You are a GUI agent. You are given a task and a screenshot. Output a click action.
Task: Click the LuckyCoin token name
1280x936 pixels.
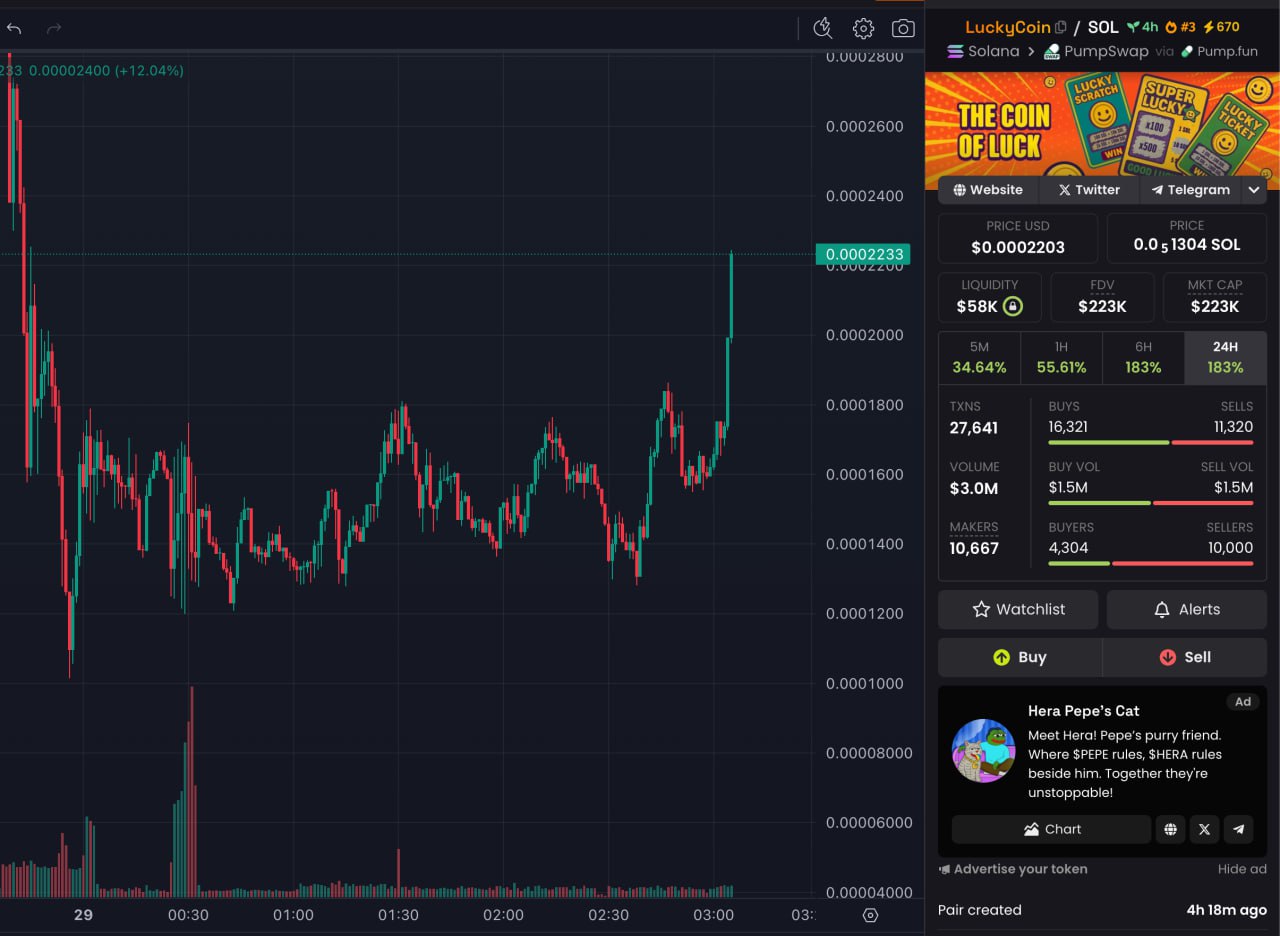point(1007,28)
